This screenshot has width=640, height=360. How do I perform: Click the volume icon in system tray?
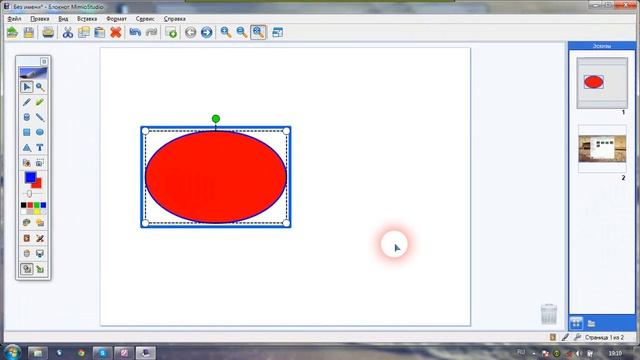[x=579, y=353]
